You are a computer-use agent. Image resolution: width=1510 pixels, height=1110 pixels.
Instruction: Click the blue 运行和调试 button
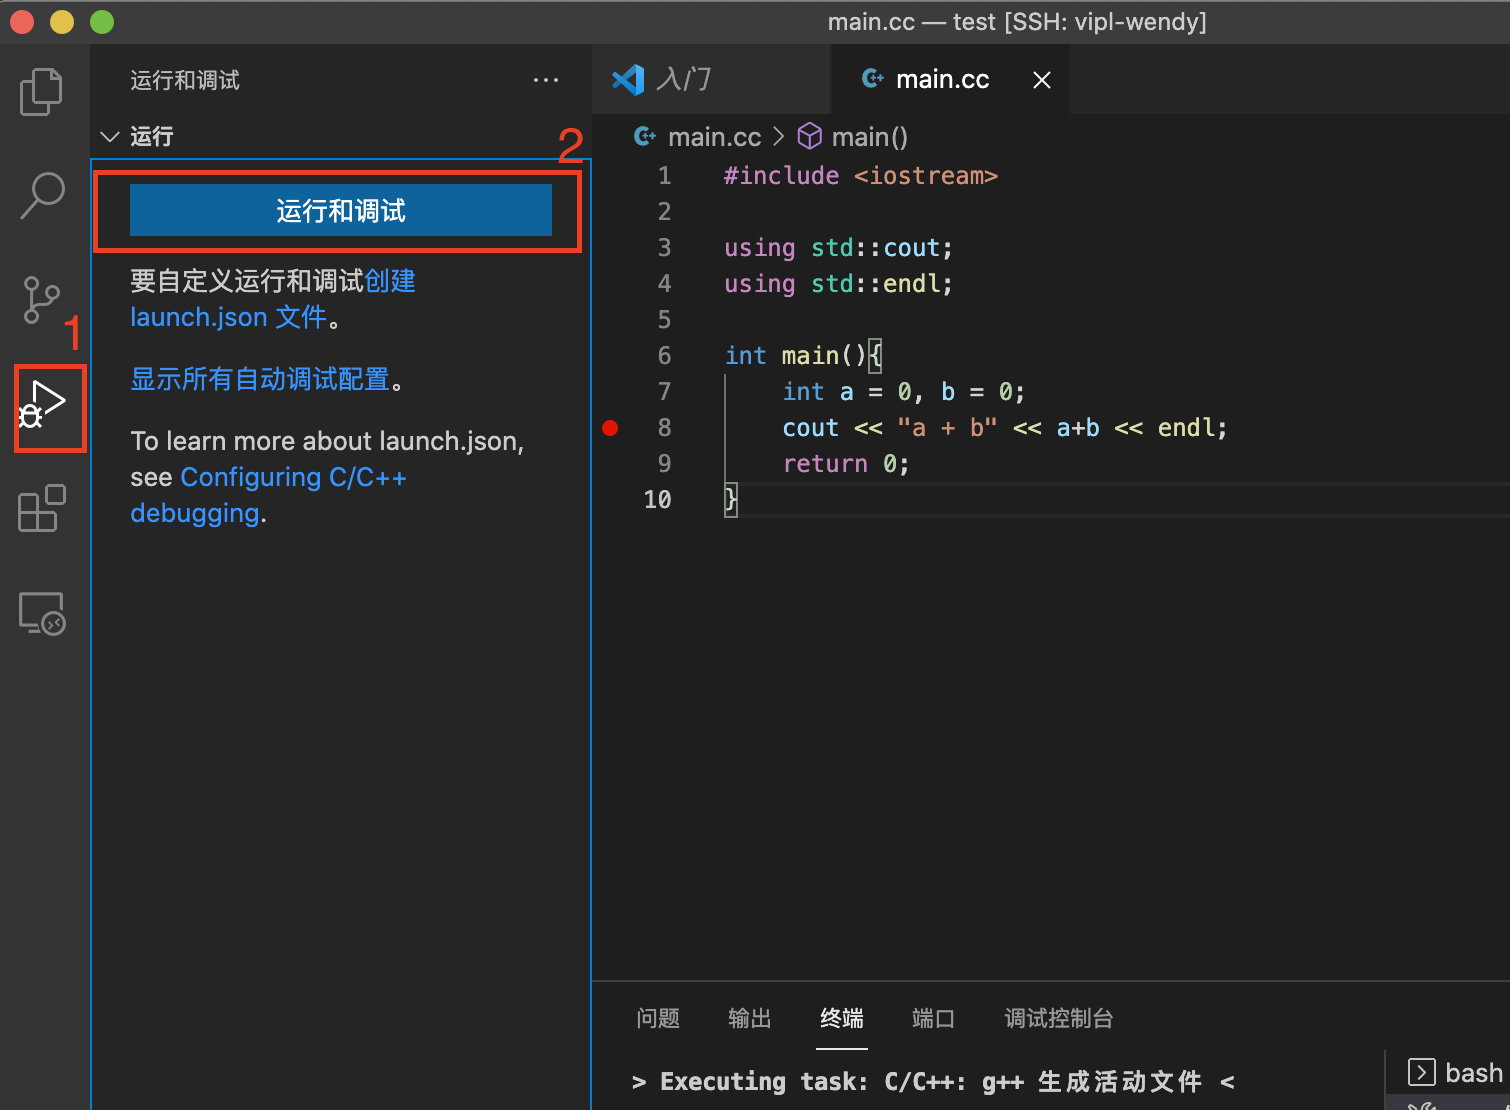341,210
